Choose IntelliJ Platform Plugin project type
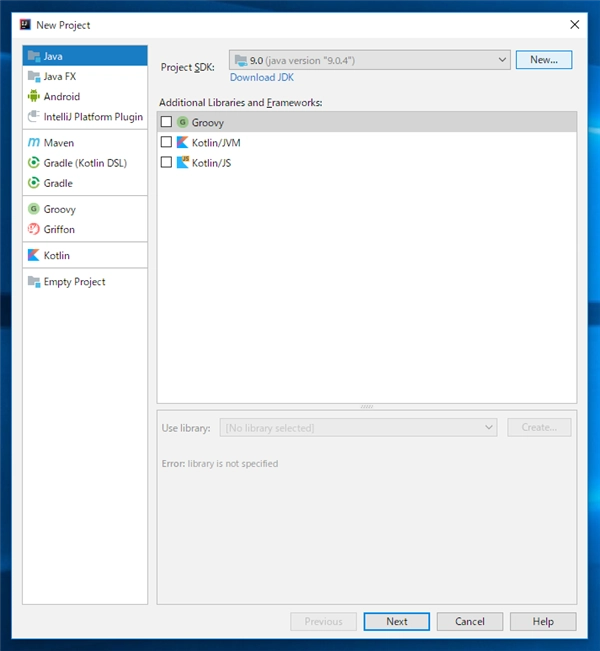 85,117
